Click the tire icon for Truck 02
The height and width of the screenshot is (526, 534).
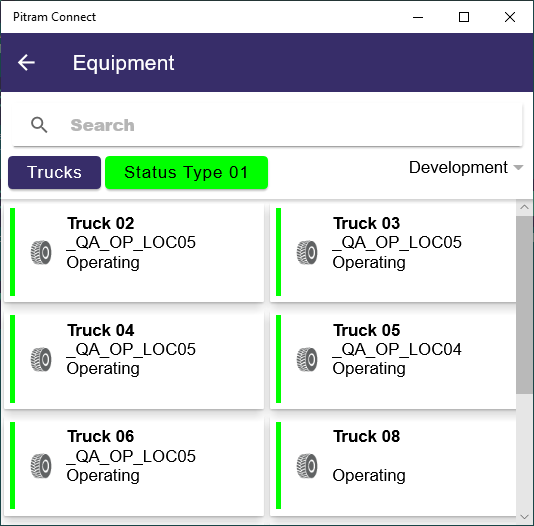click(41, 253)
